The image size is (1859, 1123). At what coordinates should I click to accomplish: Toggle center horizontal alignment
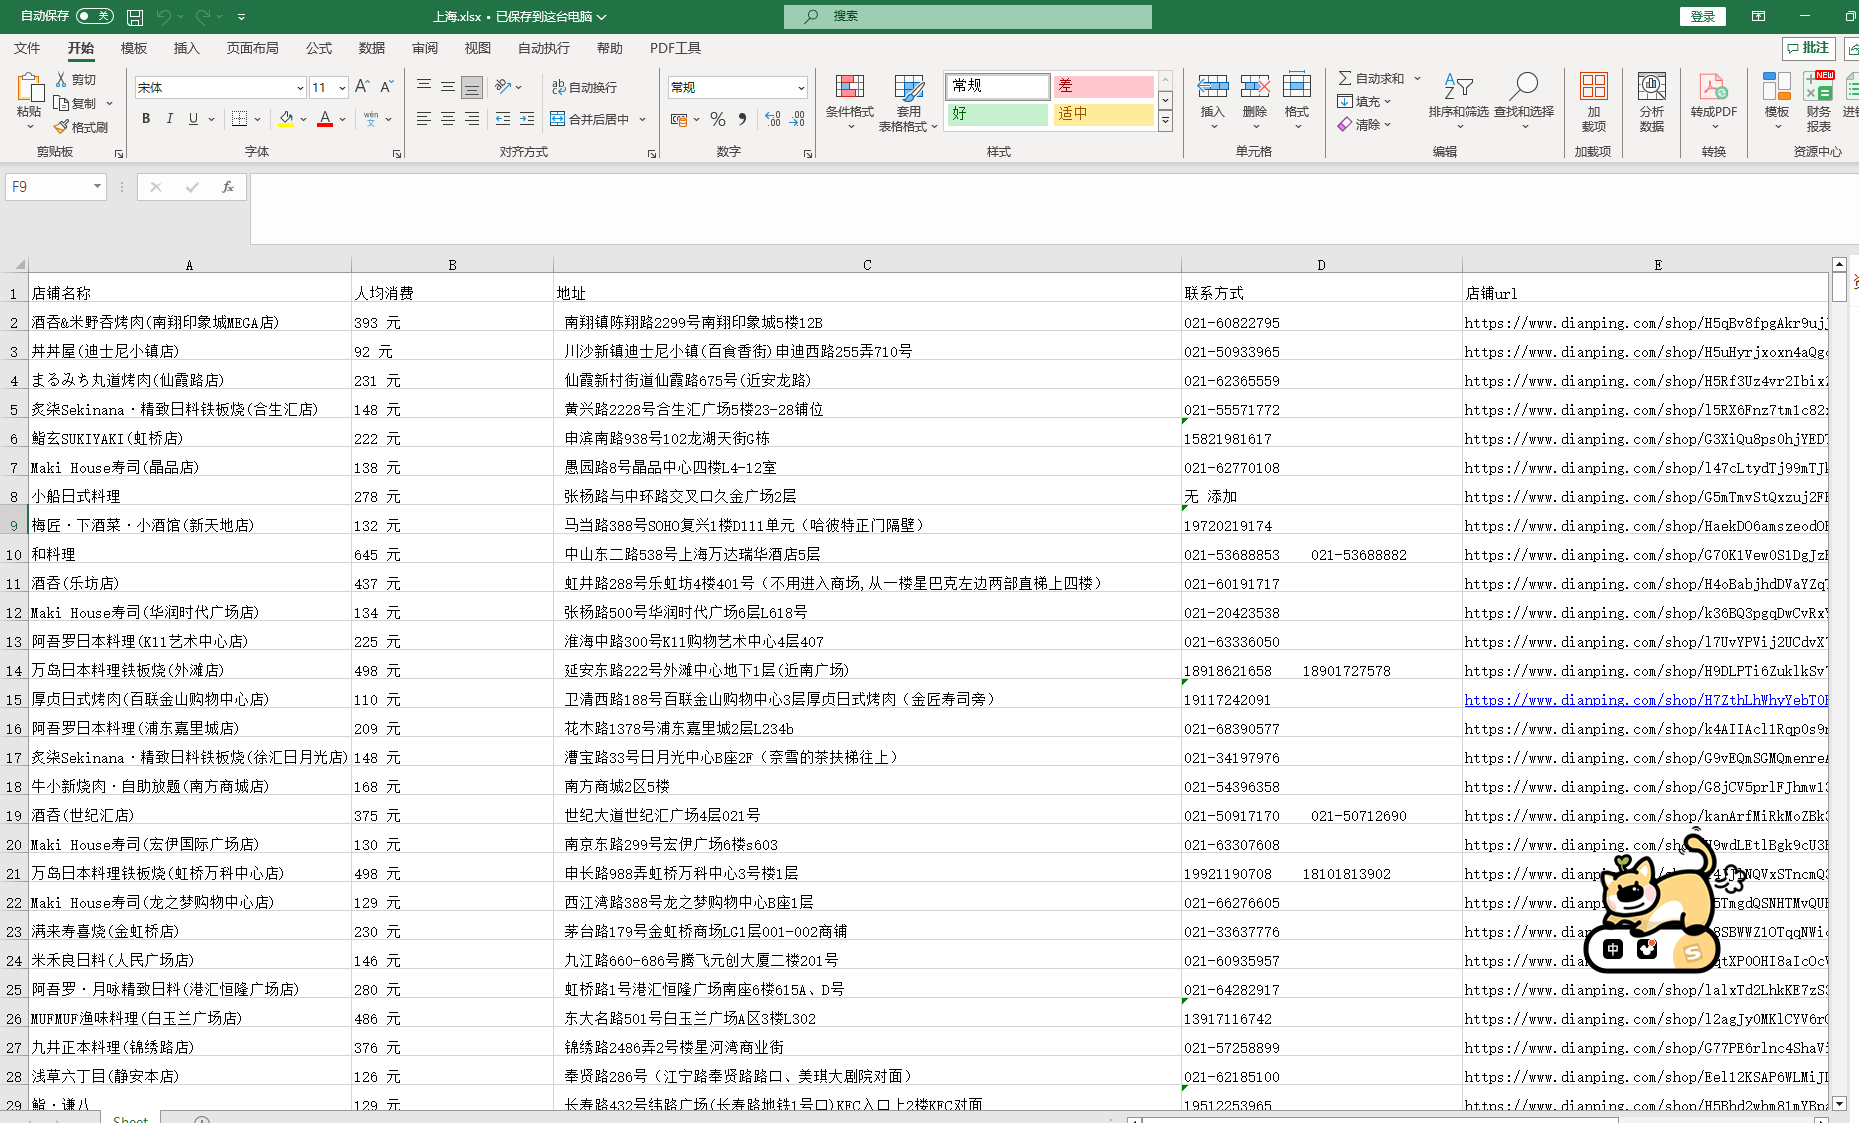pos(447,119)
